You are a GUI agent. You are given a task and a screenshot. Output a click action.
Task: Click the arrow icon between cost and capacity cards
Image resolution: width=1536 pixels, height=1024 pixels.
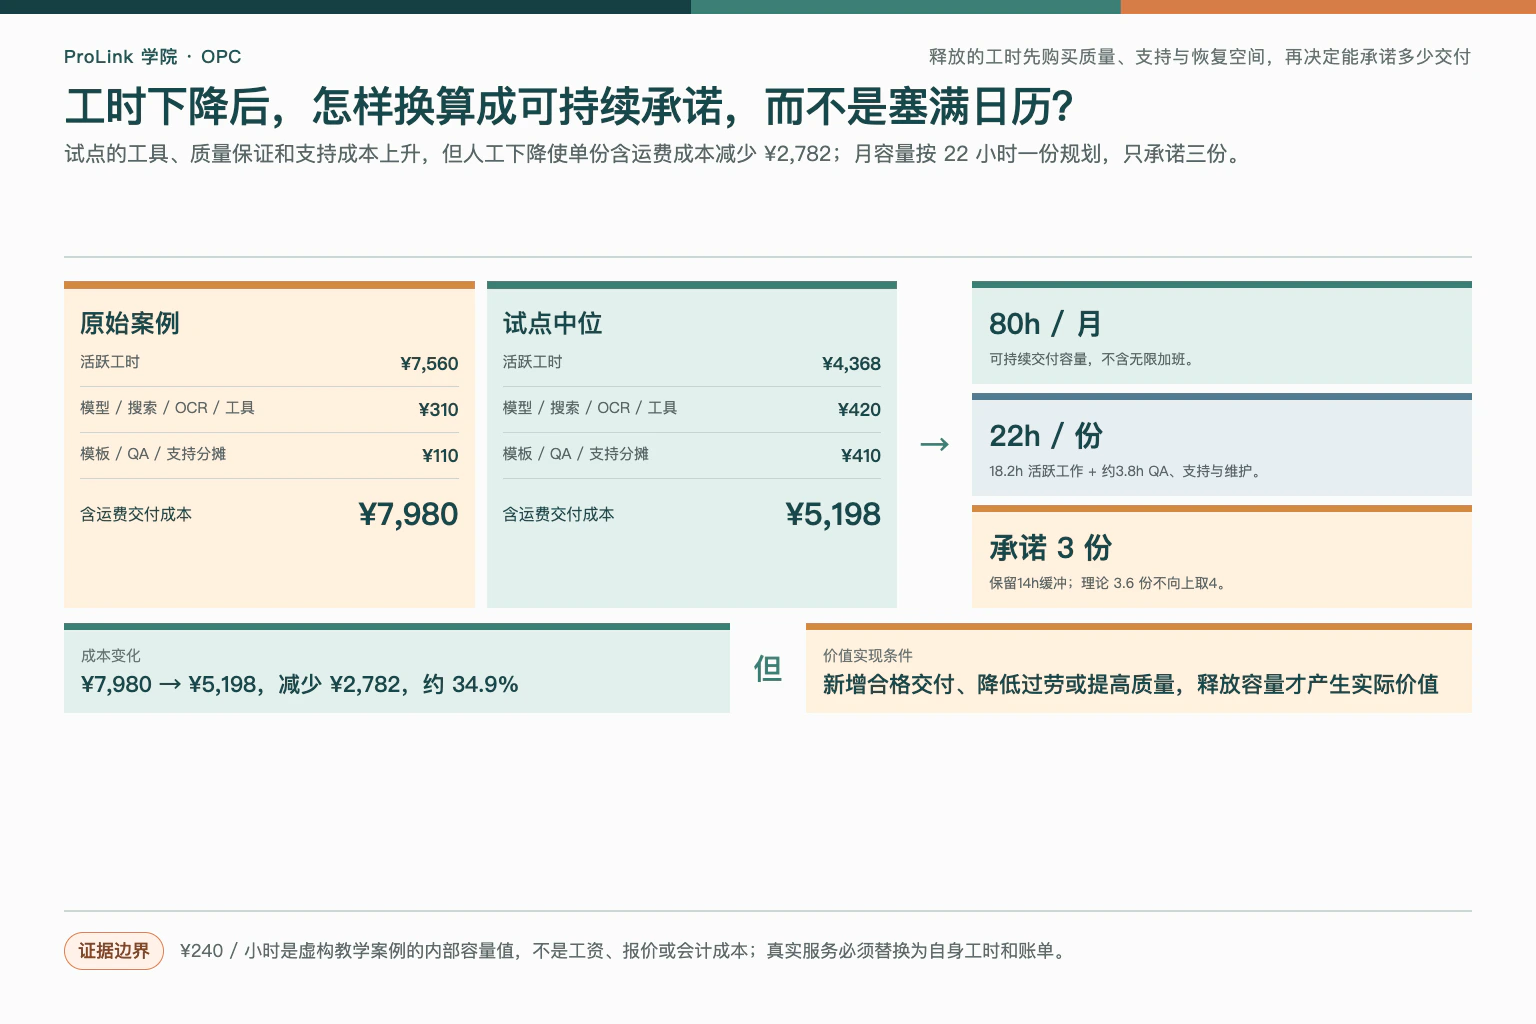point(934,444)
